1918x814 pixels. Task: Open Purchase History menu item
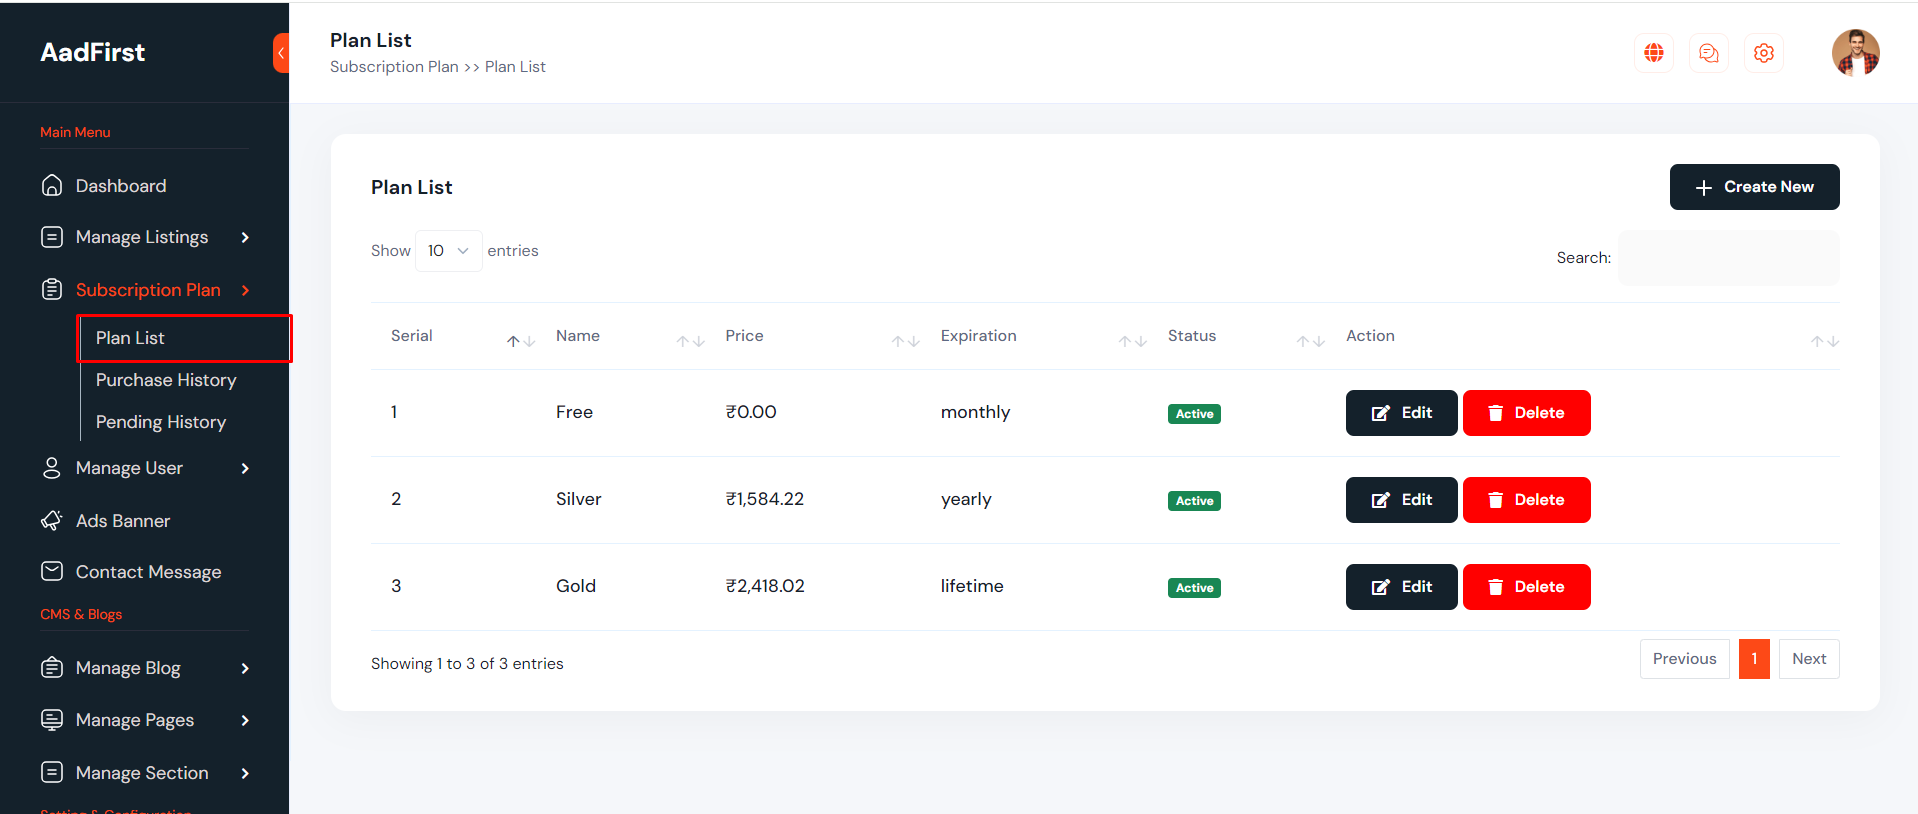pos(166,380)
